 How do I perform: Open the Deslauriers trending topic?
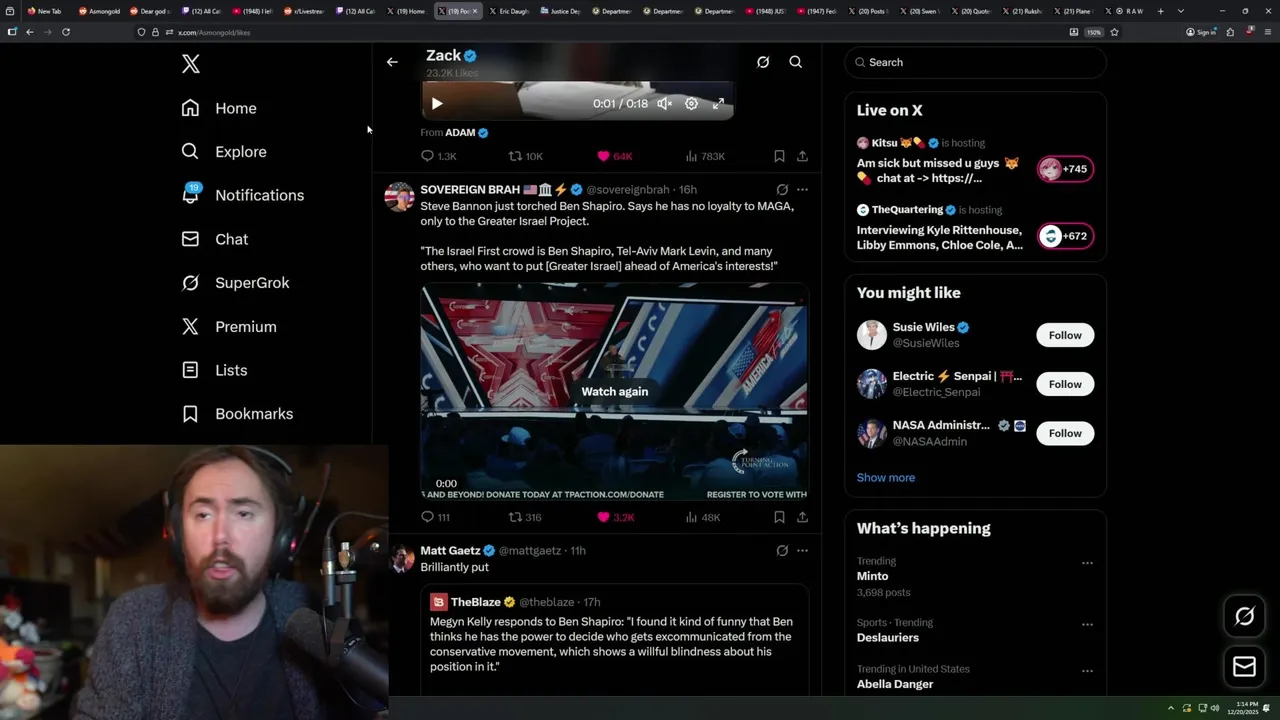pos(888,638)
